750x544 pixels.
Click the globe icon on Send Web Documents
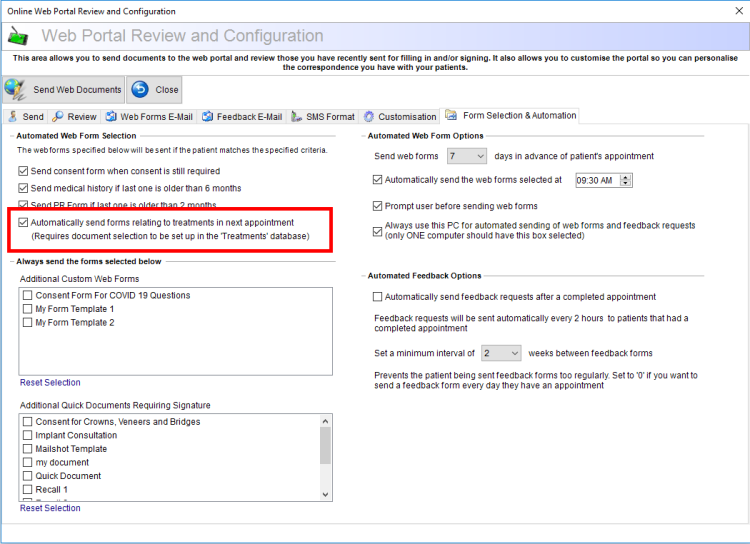click(15, 89)
